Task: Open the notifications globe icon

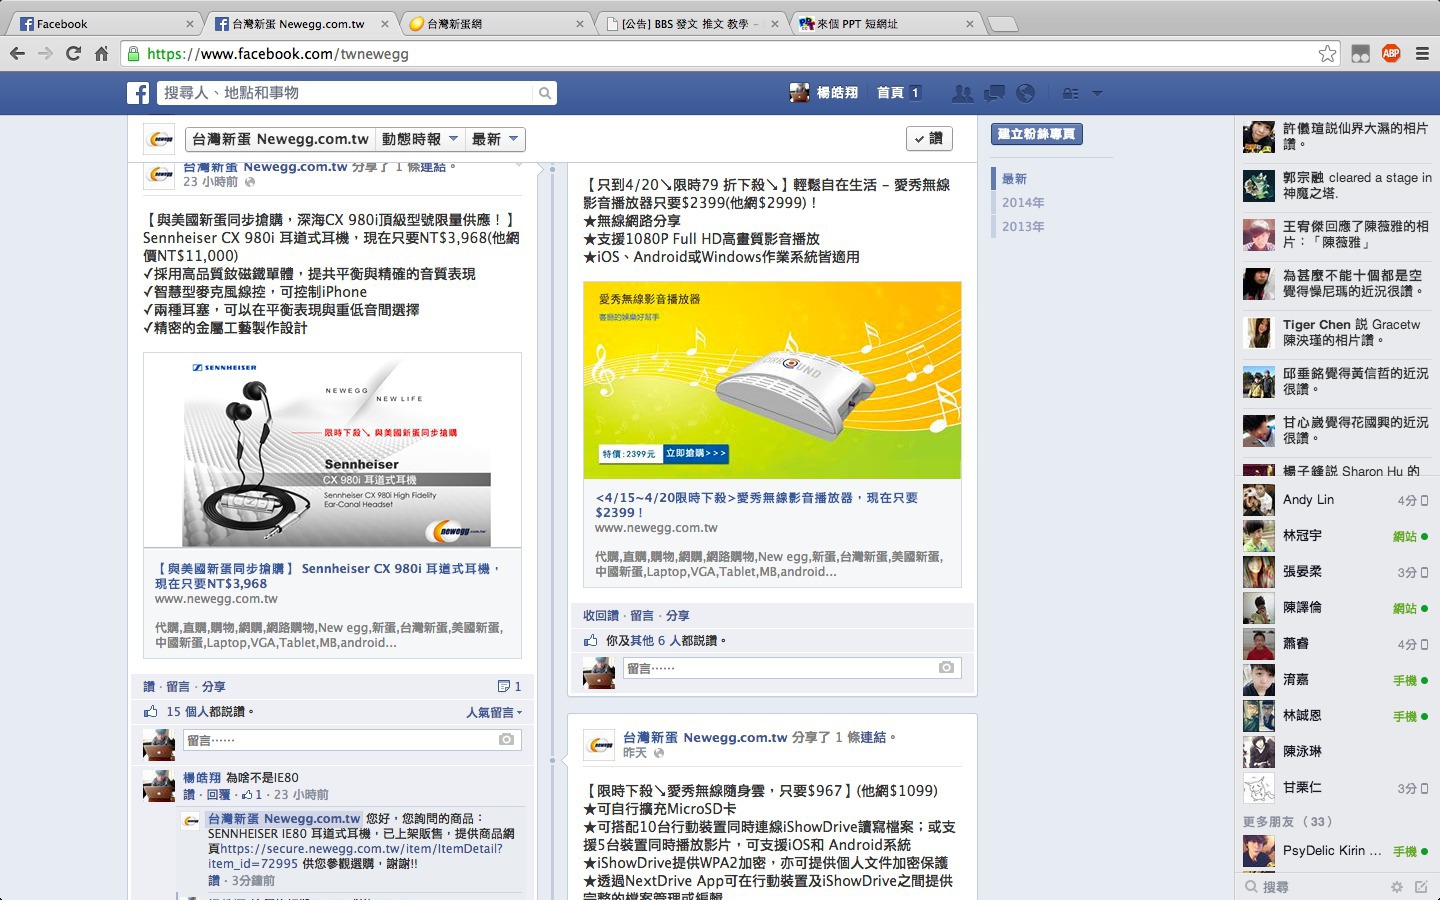Action: click(1025, 93)
